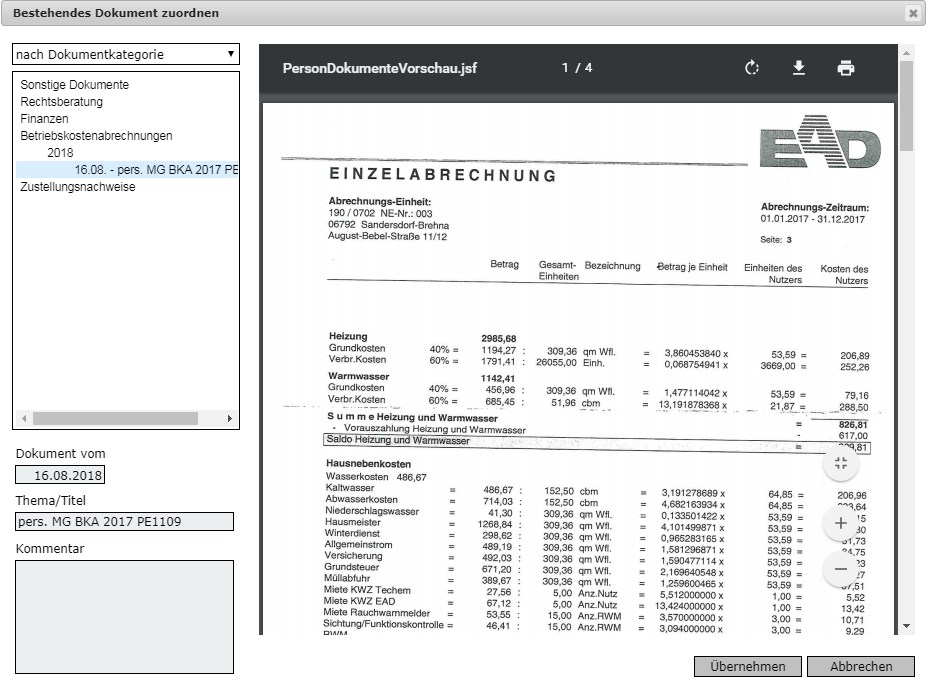
Task: Click the Miete Rauchwarnmelder row label
Action: [377, 613]
